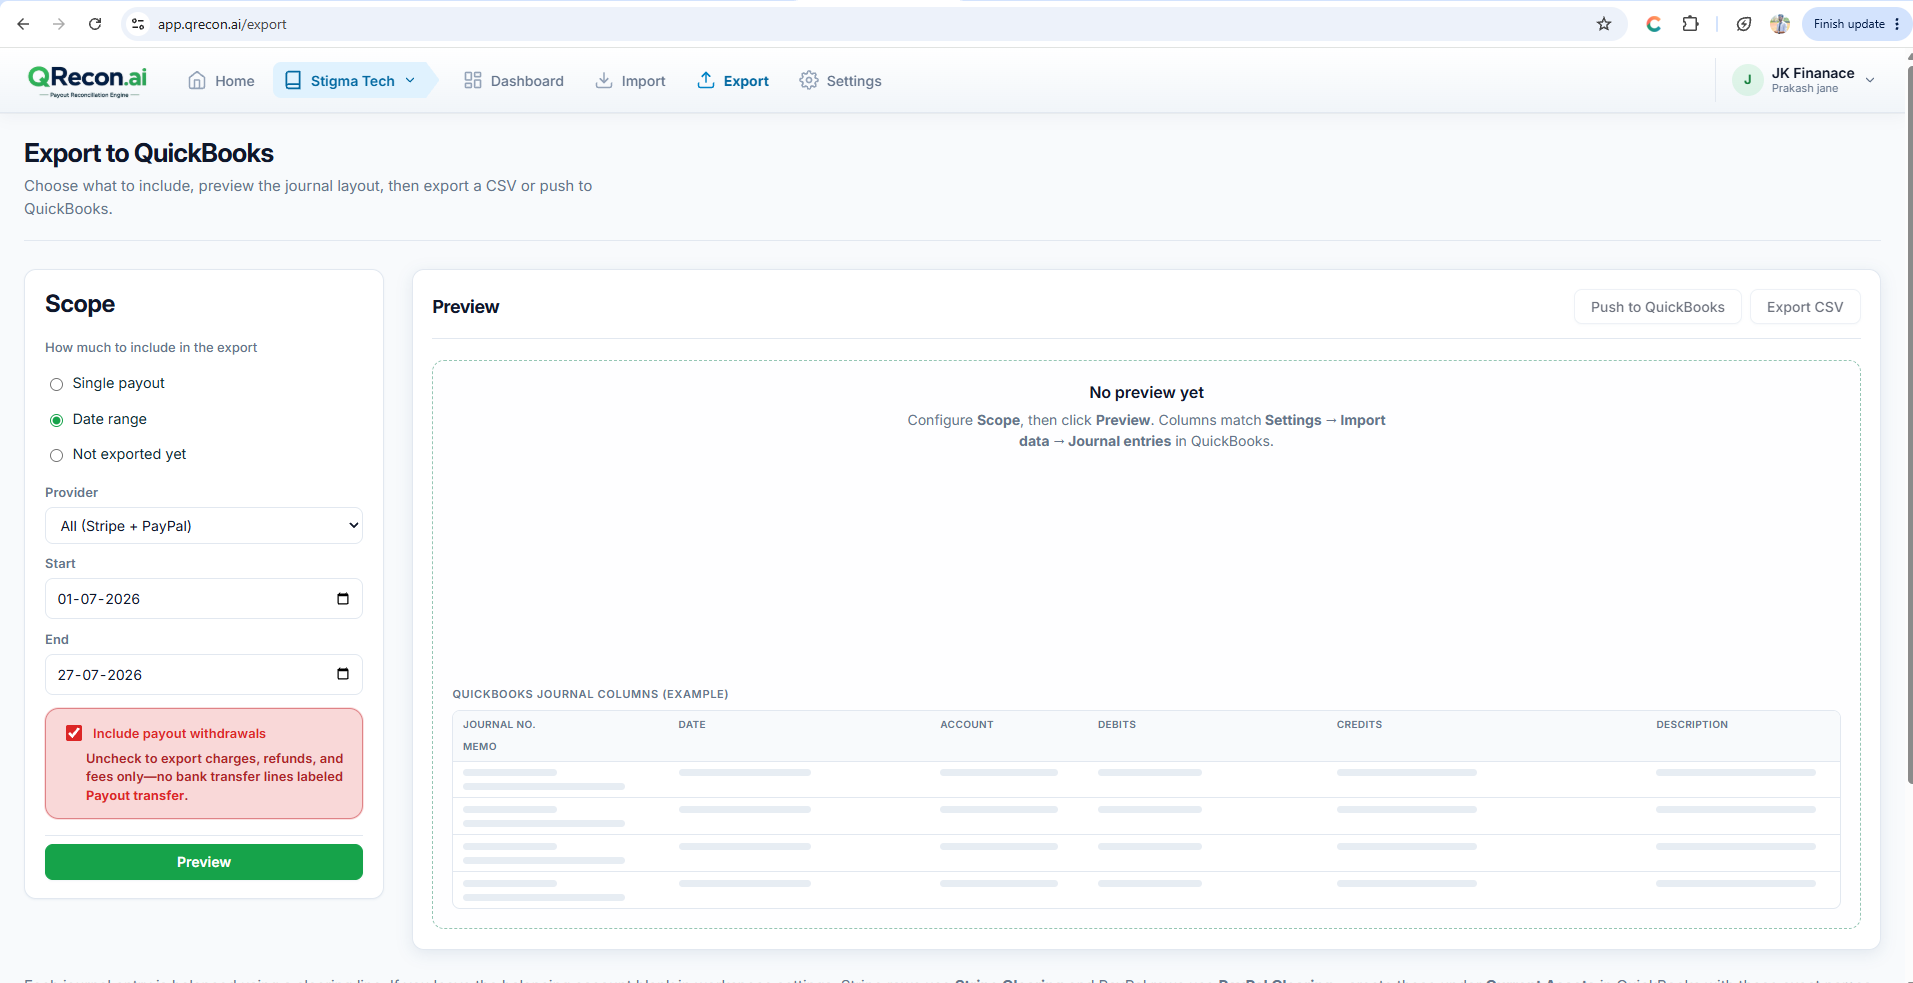Click the Home house icon
The width and height of the screenshot is (1913, 983).
197,81
